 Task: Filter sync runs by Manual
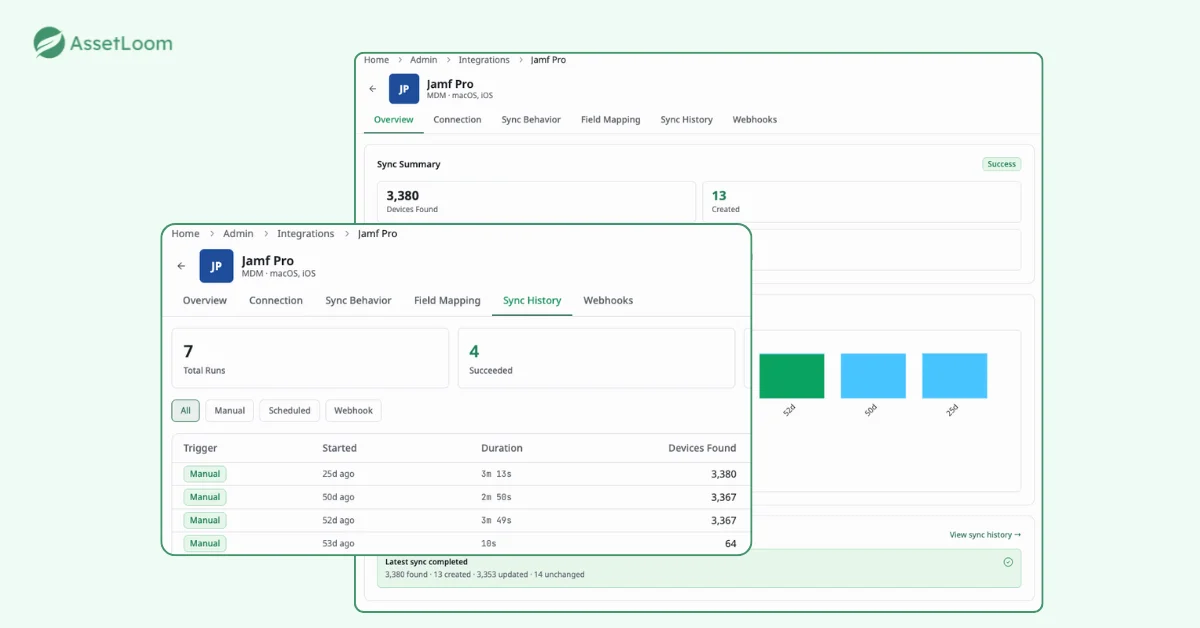coord(230,410)
